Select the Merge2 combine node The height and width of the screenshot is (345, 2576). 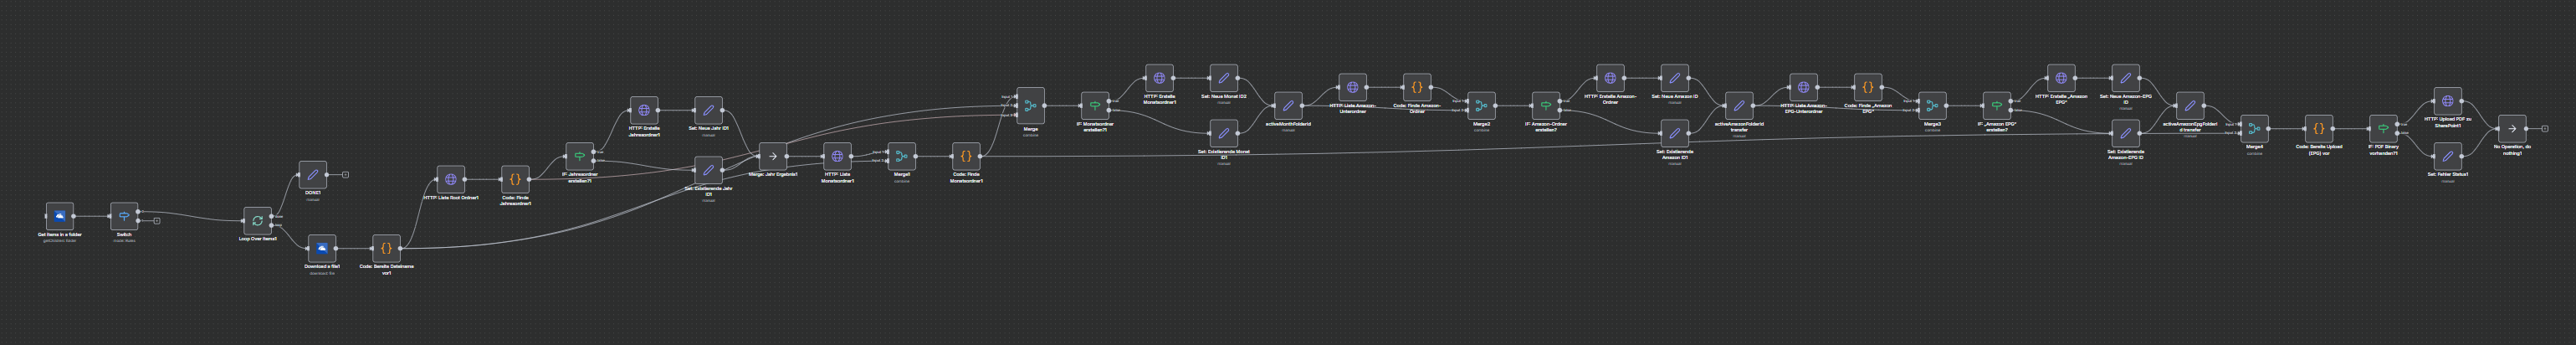tap(1481, 105)
